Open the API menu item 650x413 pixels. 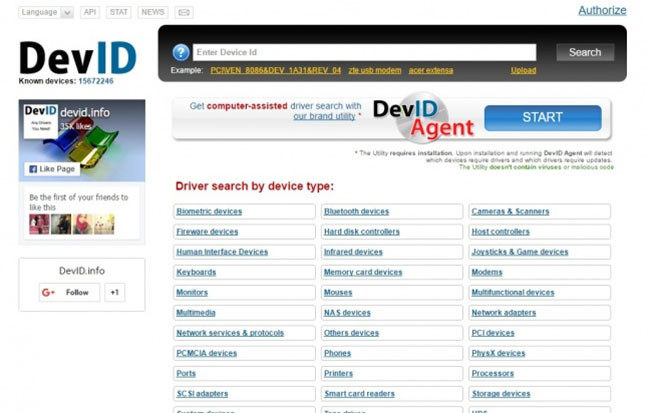(90, 12)
